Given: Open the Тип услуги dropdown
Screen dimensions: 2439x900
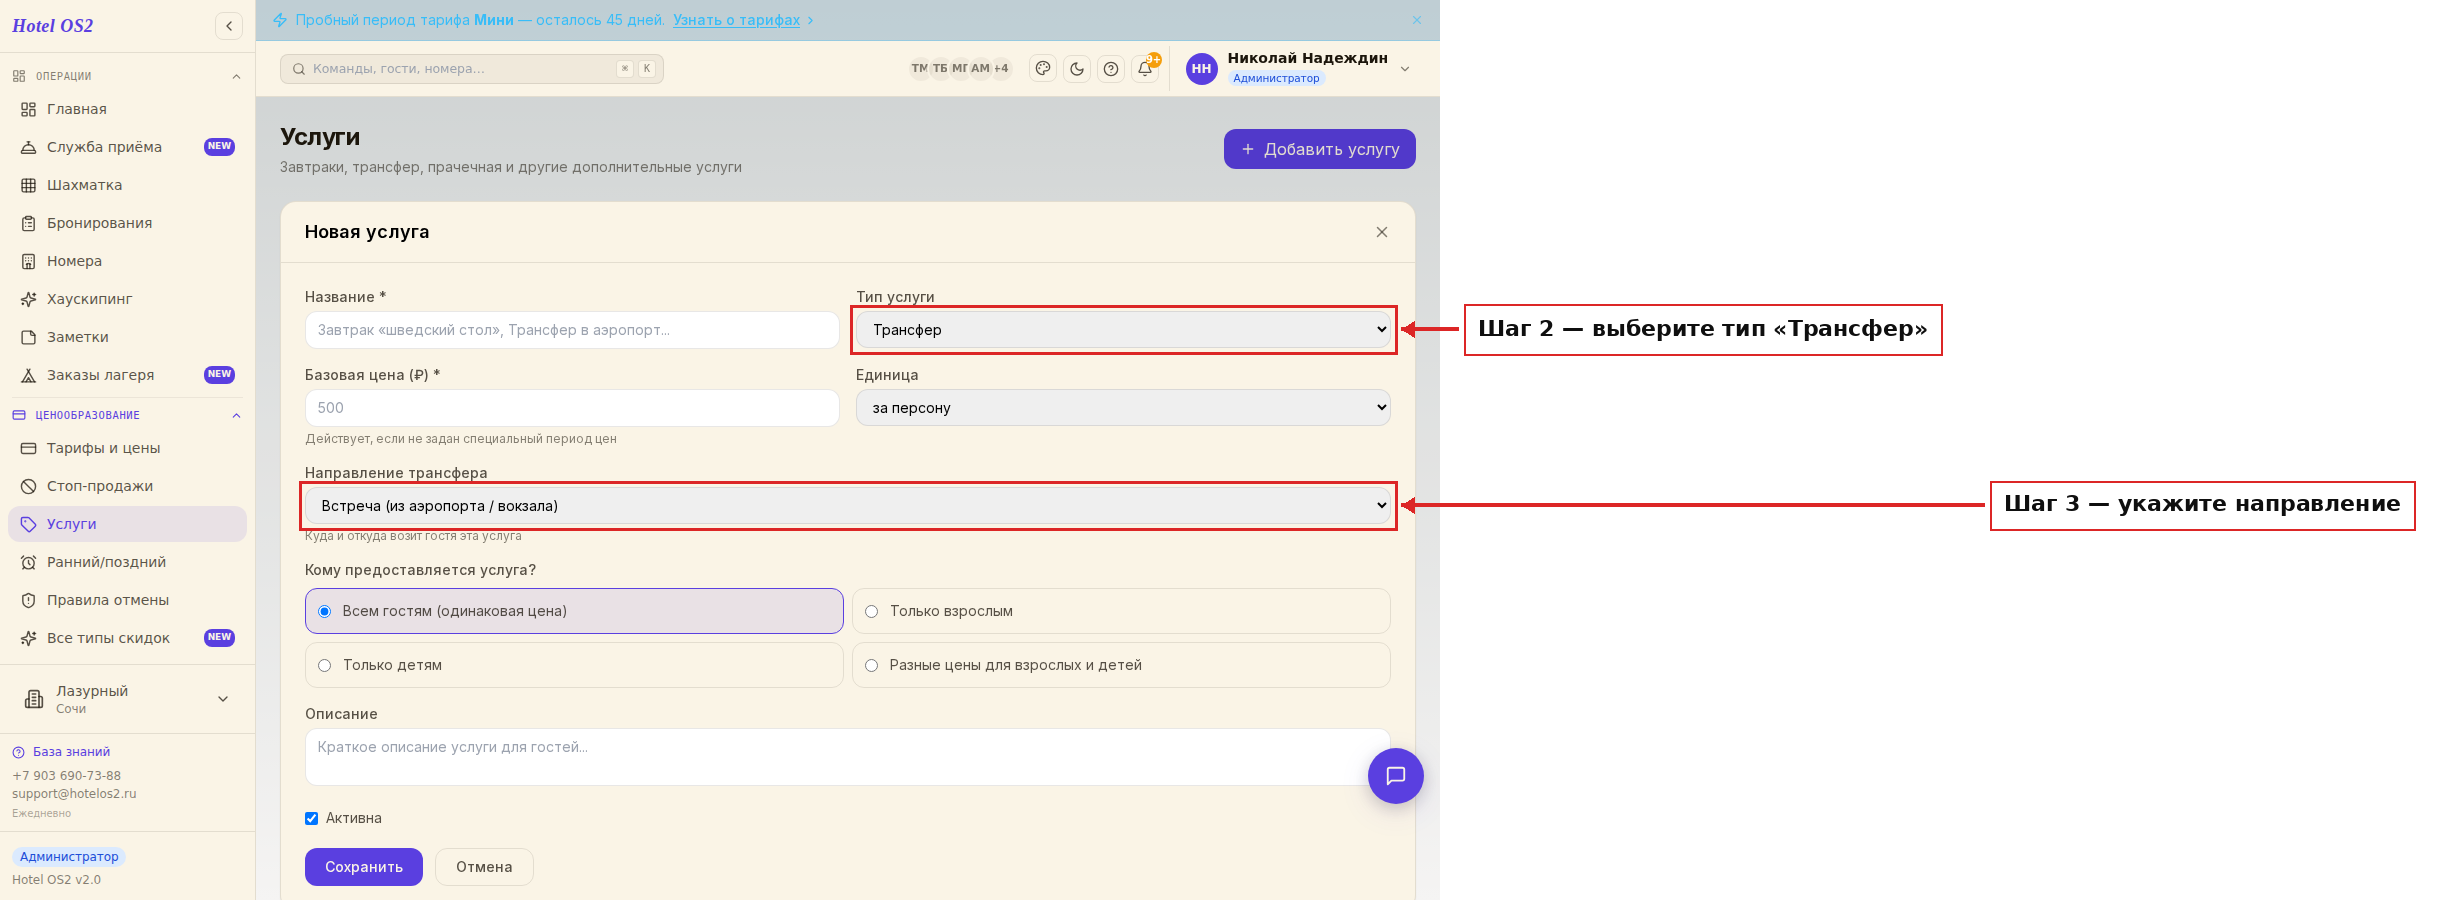Looking at the screenshot, I should pos(1123,330).
